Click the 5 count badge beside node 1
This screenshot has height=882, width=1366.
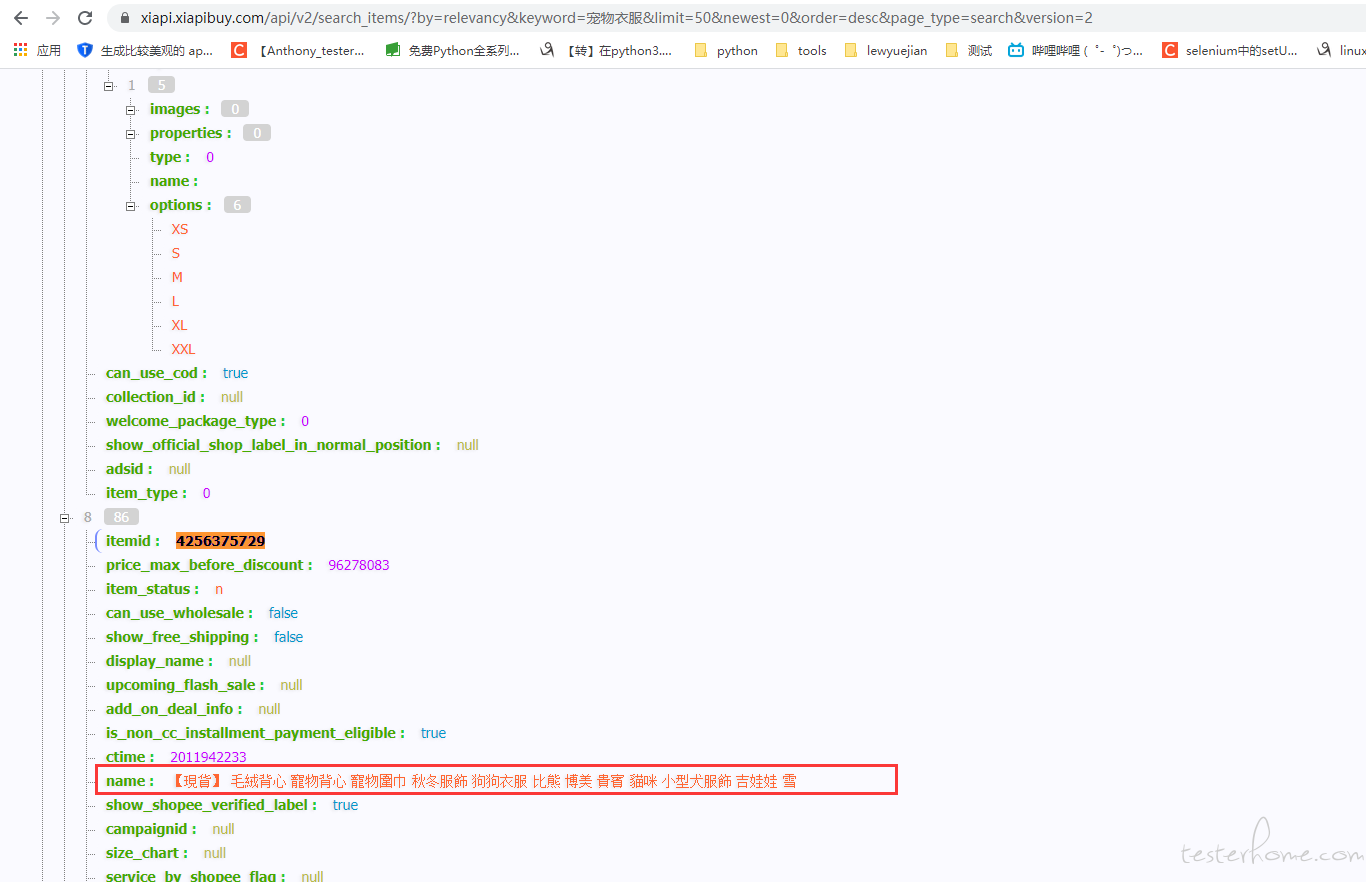(x=161, y=85)
